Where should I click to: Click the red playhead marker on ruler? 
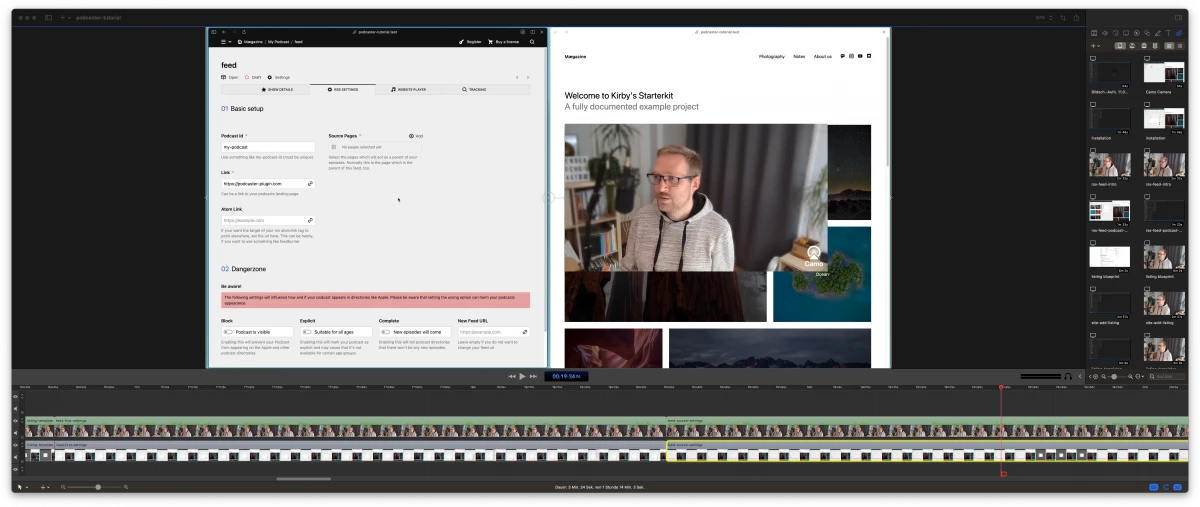[x=1001, y=387]
